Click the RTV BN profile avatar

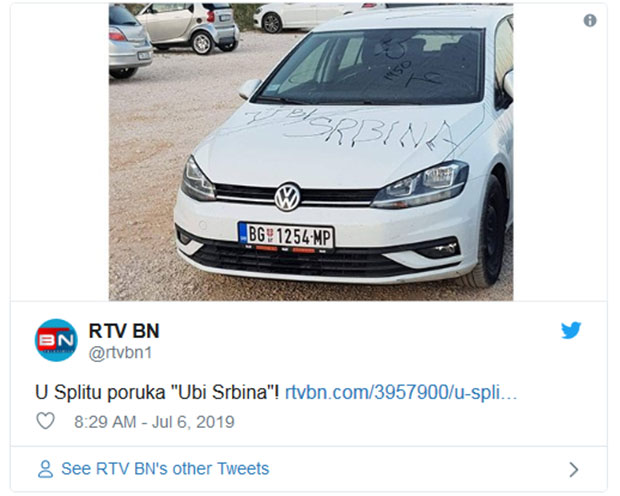[x=57, y=340]
